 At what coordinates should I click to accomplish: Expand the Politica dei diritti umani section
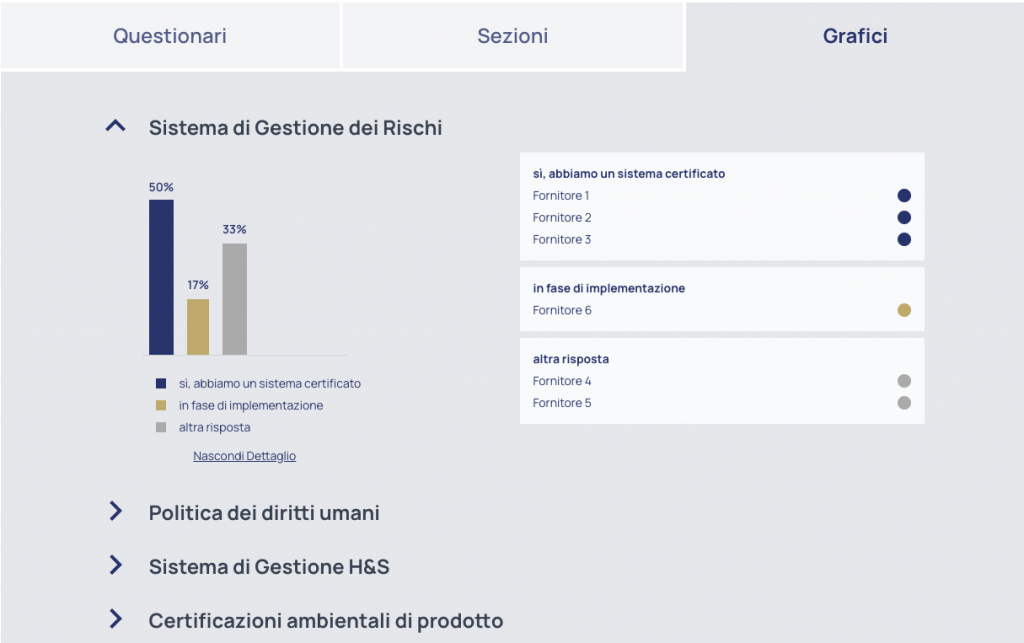(116, 511)
